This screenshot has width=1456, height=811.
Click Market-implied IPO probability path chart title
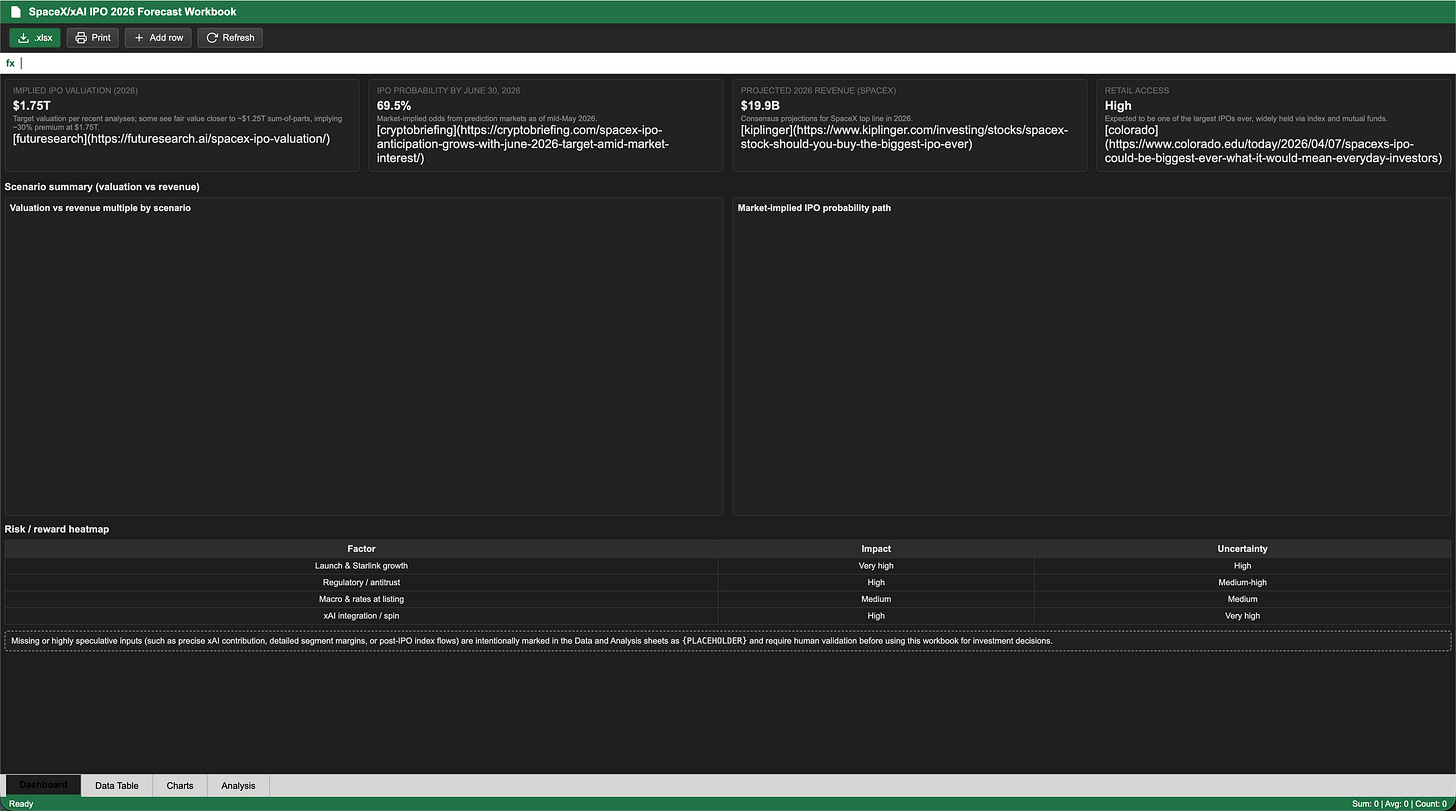tap(814, 208)
